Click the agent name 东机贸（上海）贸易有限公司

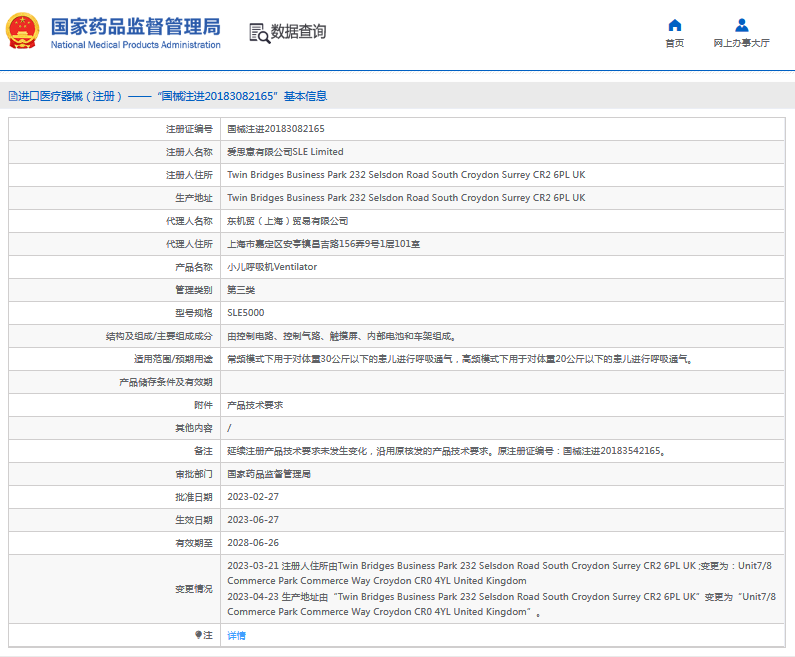click(287, 221)
